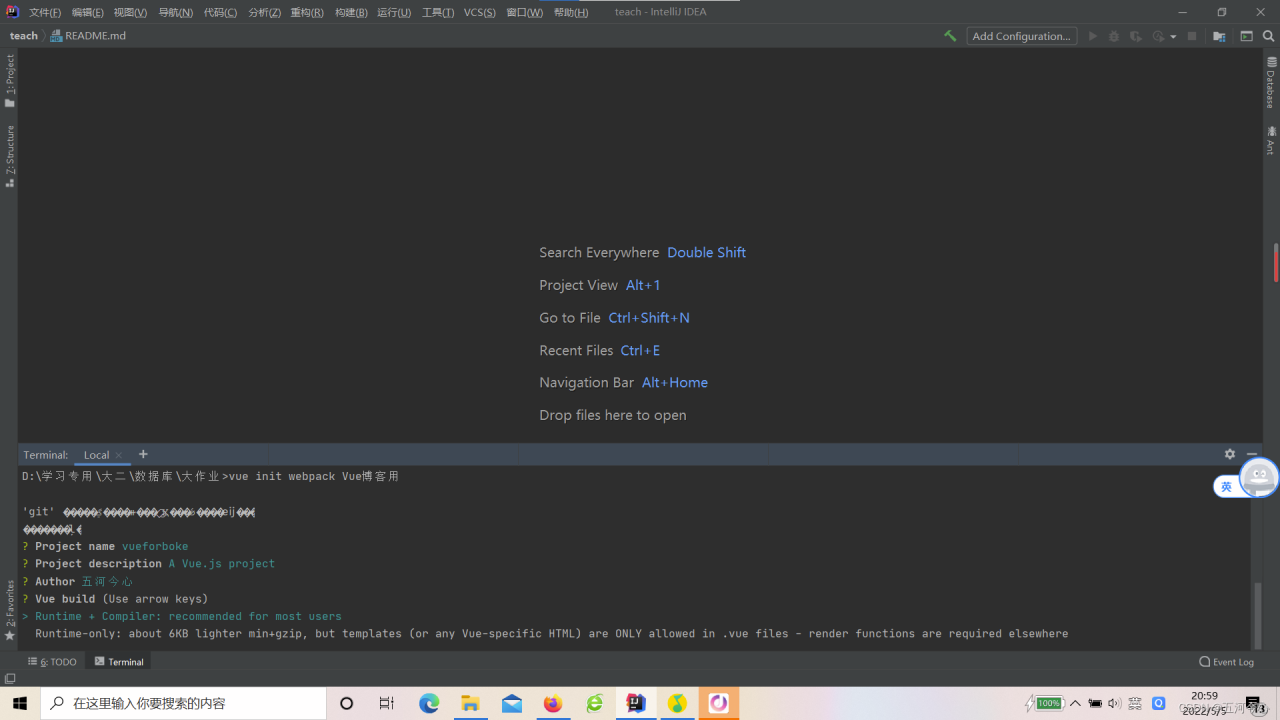Switch to IntelliJ IDEA taskbar icon
This screenshot has height=720, width=1280.
[636, 703]
